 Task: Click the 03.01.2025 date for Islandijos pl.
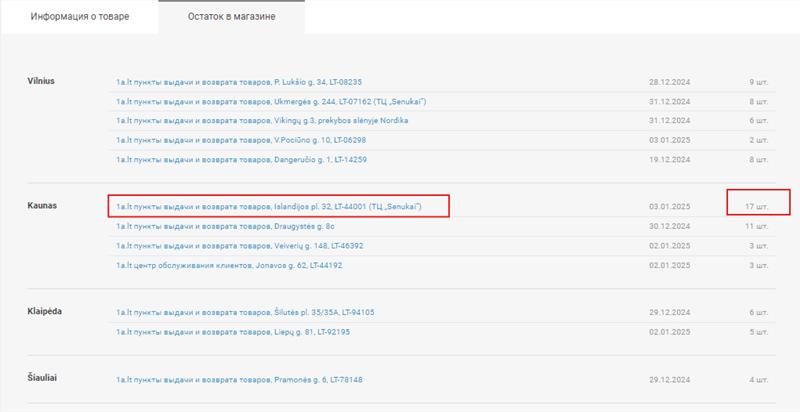point(669,207)
